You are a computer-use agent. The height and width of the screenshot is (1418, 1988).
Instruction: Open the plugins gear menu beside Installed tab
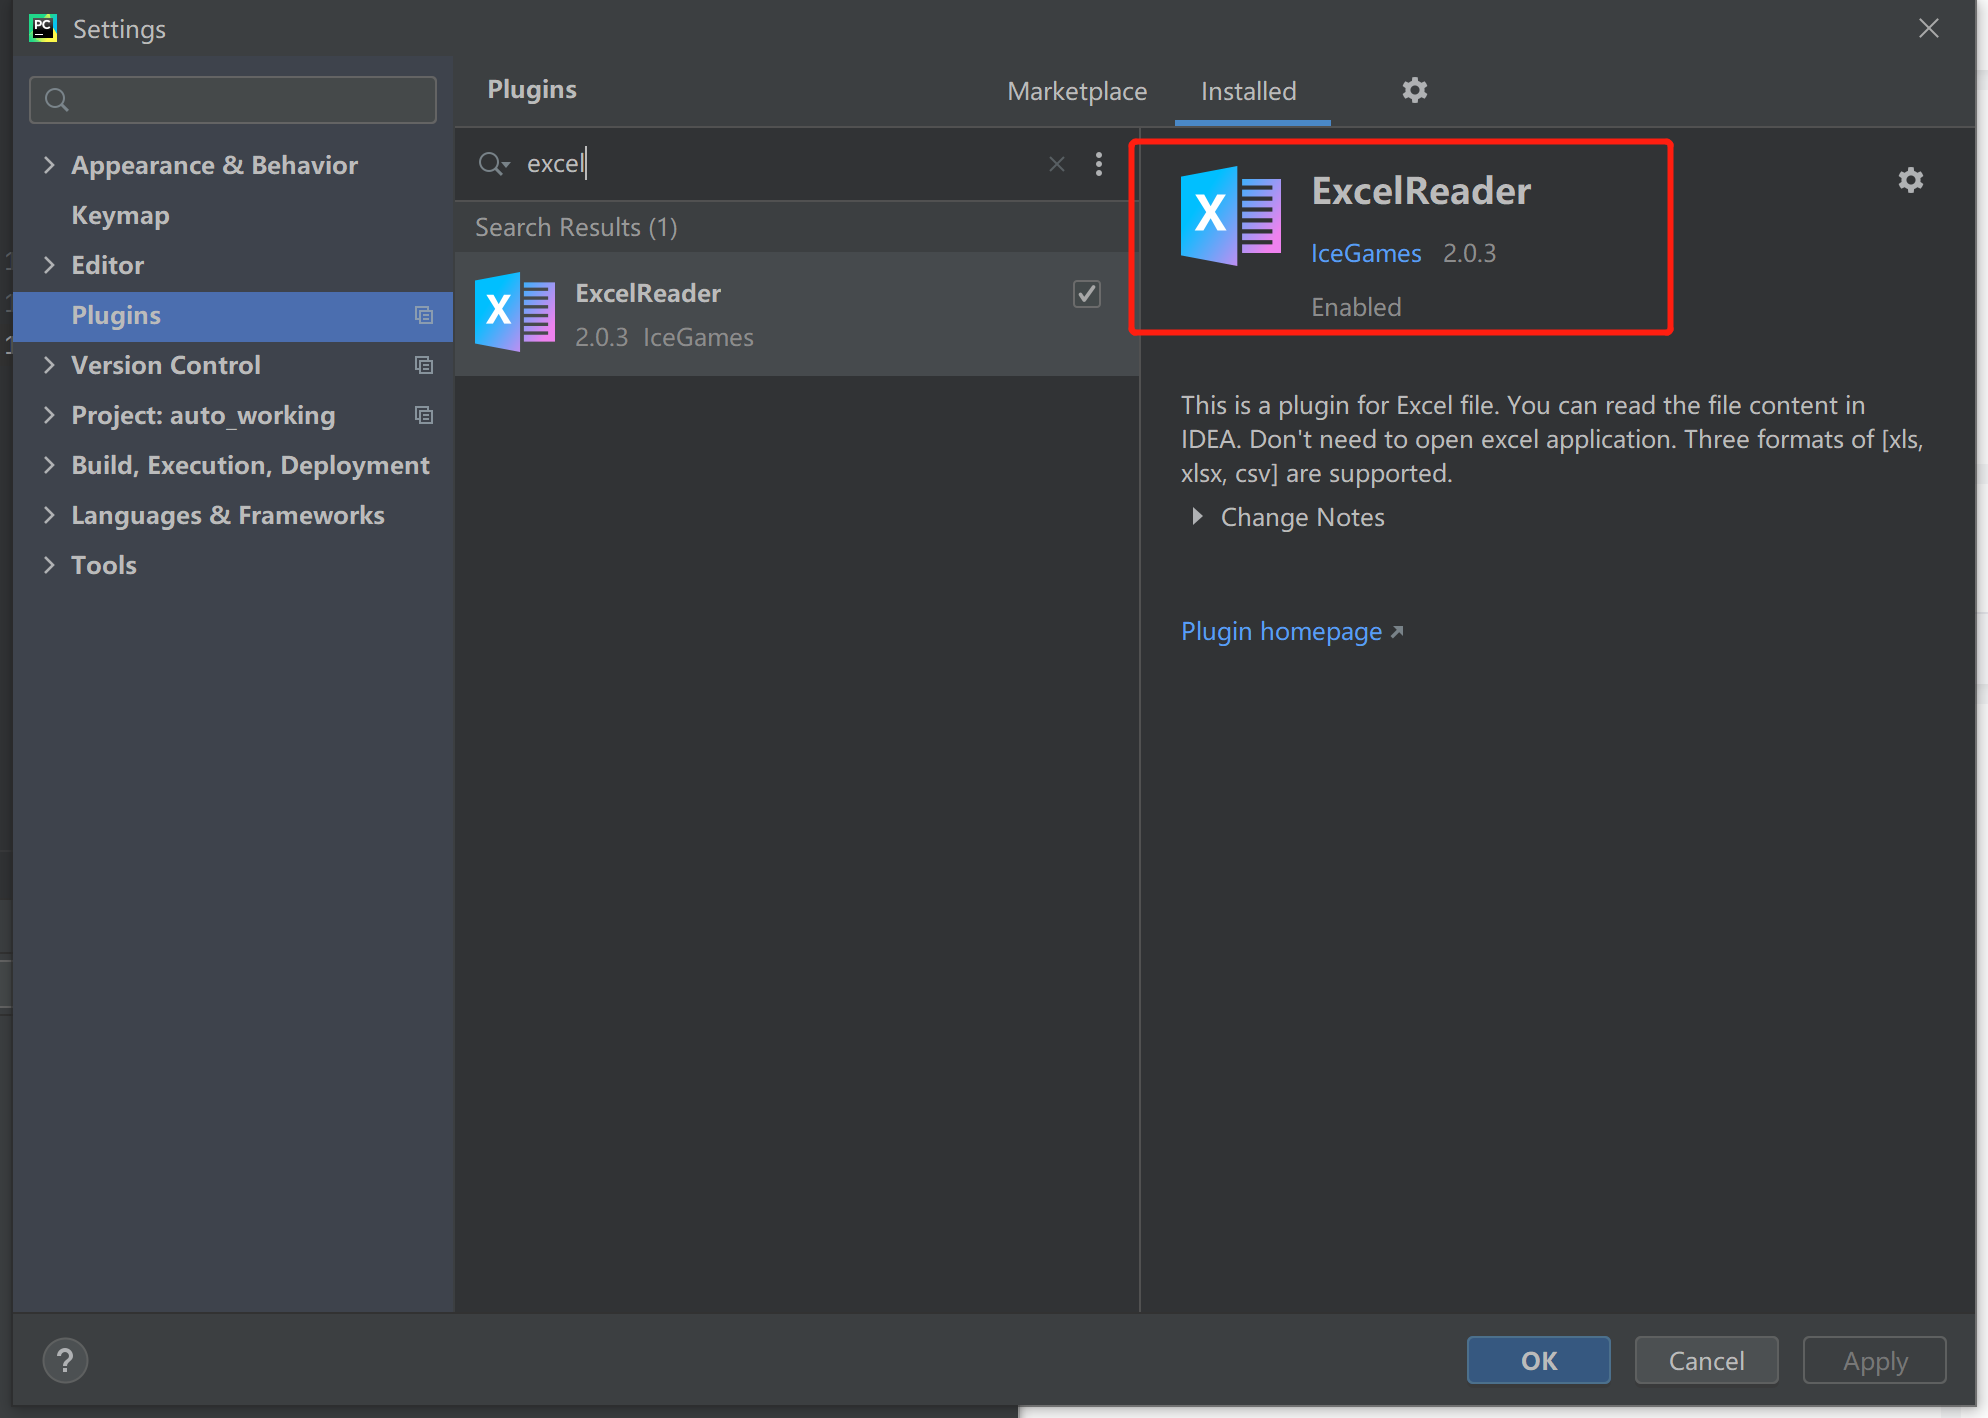click(x=1414, y=90)
